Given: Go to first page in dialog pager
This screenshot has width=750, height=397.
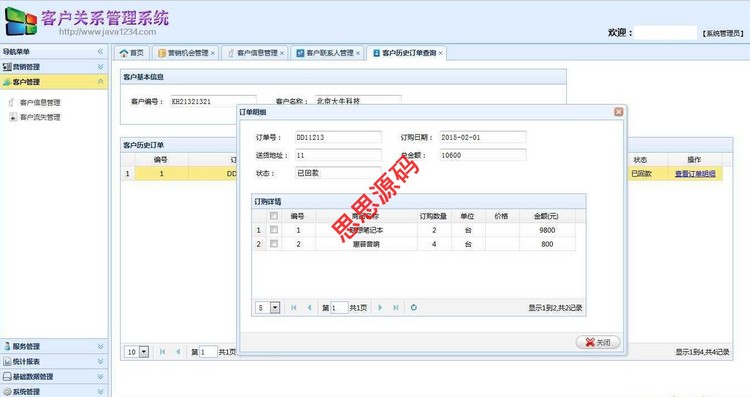Looking at the screenshot, I should pyautogui.click(x=294, y=308).
